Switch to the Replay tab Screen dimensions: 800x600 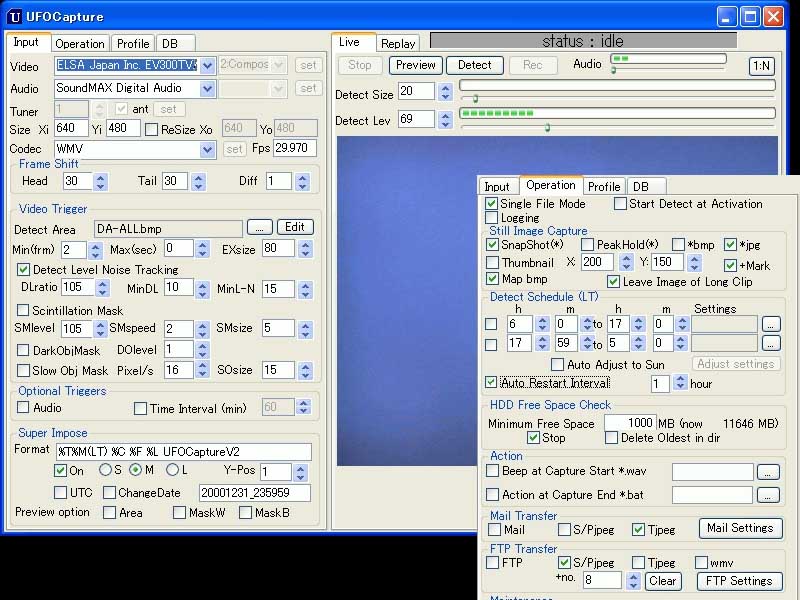[398, 43]
